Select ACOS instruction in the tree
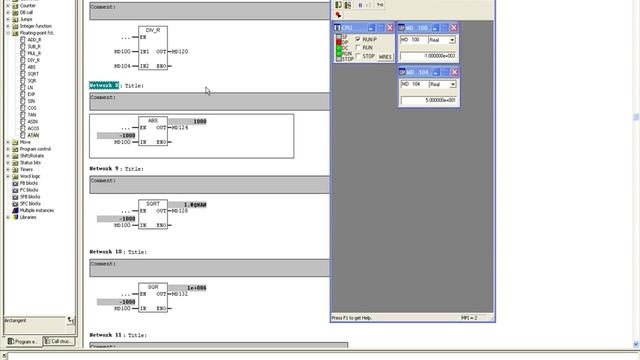640x360 pixels. [33, 128]
